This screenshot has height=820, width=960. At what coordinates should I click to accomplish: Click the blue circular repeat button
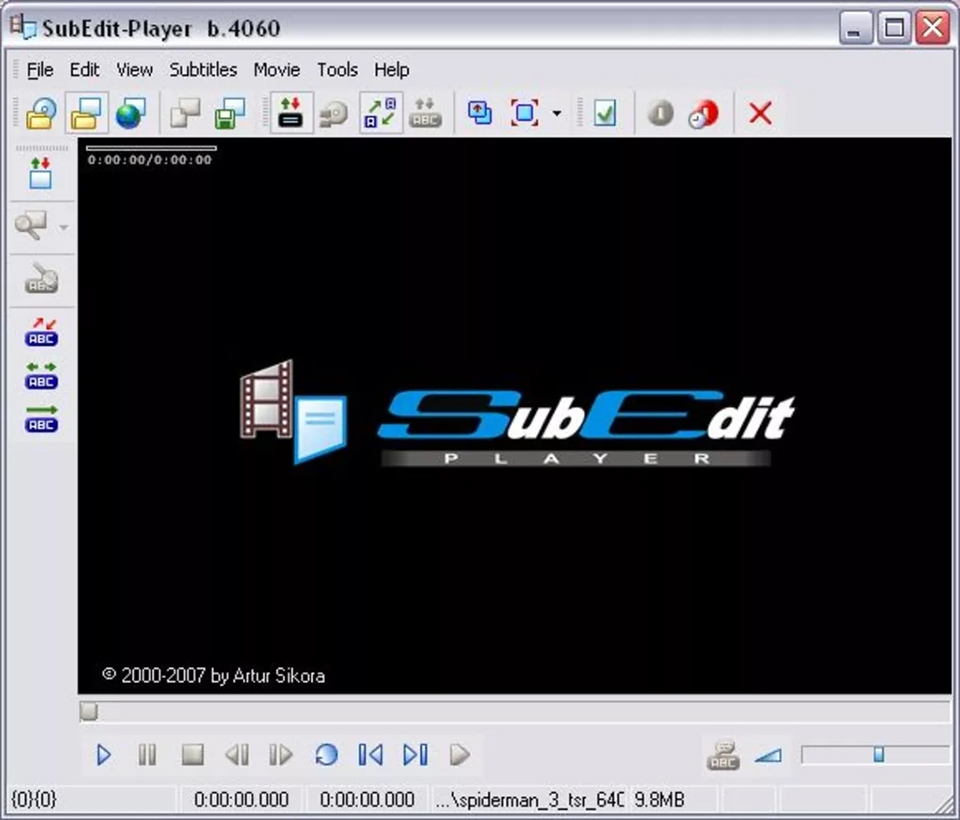click(326, 754)
